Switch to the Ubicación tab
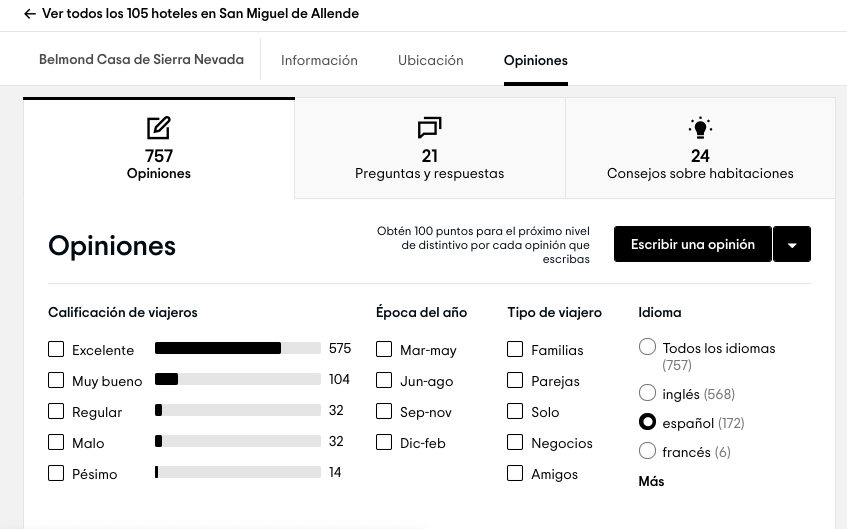 pyautogui.click(x=430, y=60)
